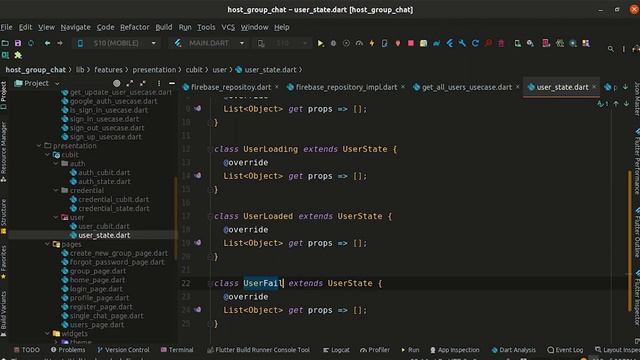Open the File menu

coord(7,27)
